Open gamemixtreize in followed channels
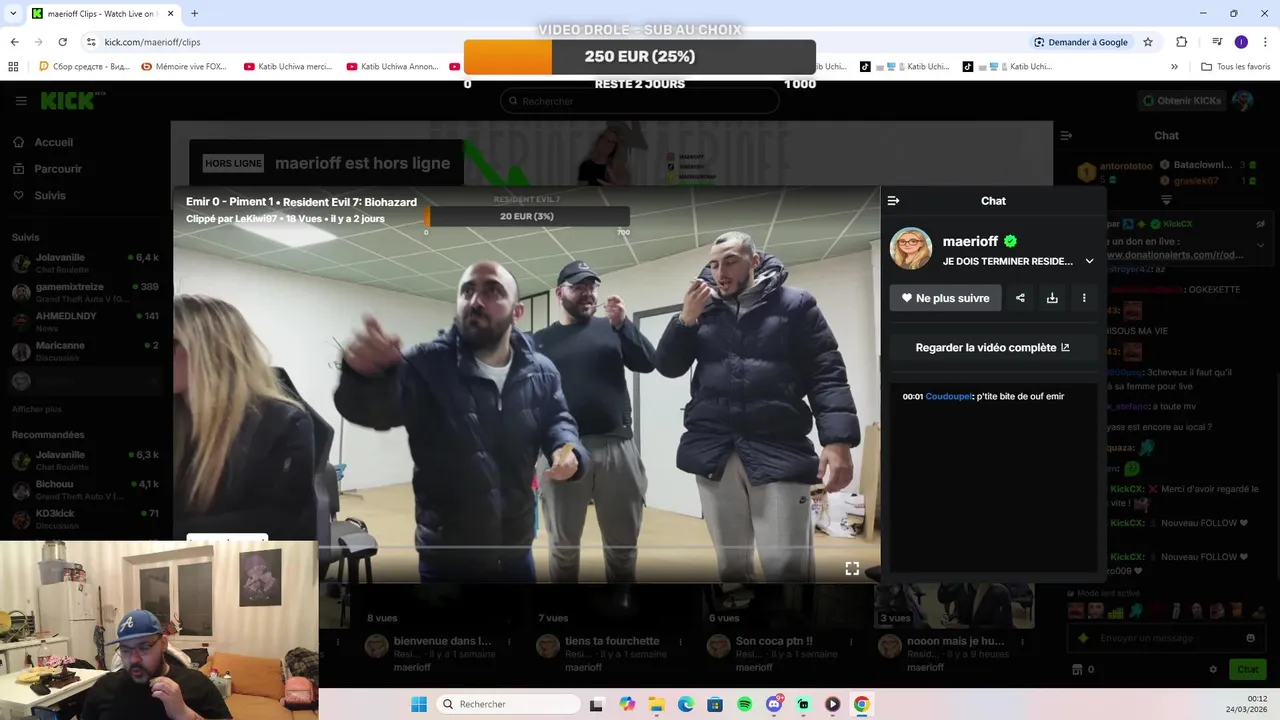Screen dimensions: 1280x720 click(x=84, y=291)
